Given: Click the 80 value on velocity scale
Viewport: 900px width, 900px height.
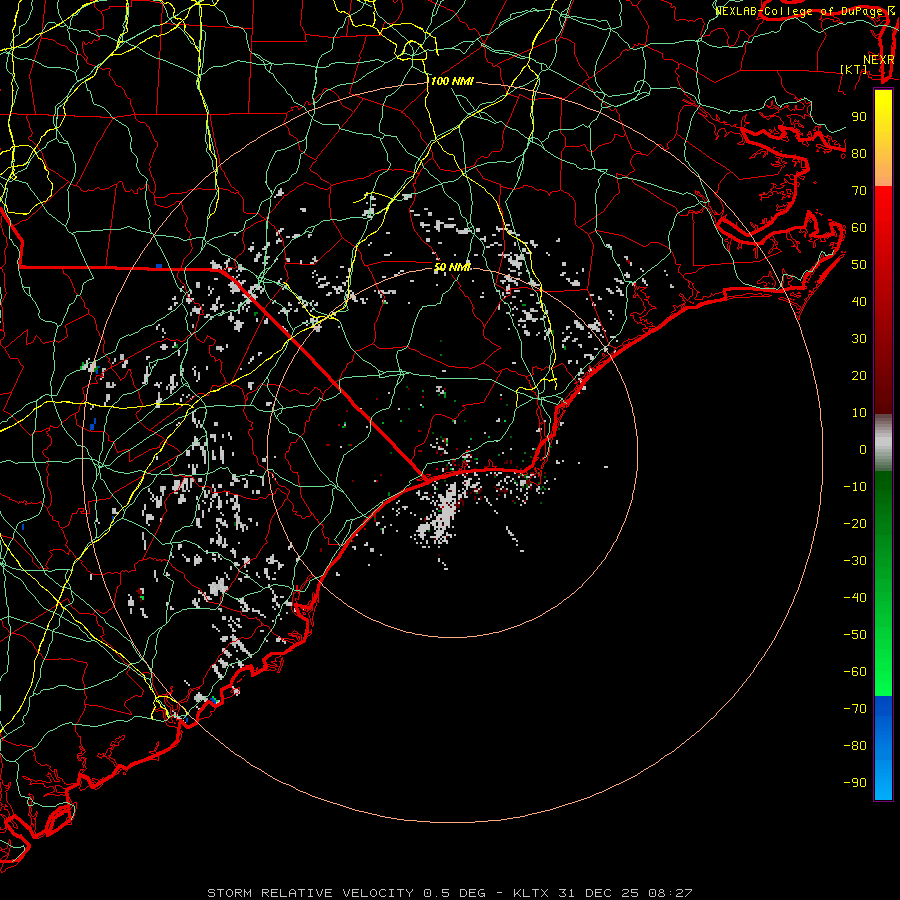Looking at the screenshot, I should (859, 153).
